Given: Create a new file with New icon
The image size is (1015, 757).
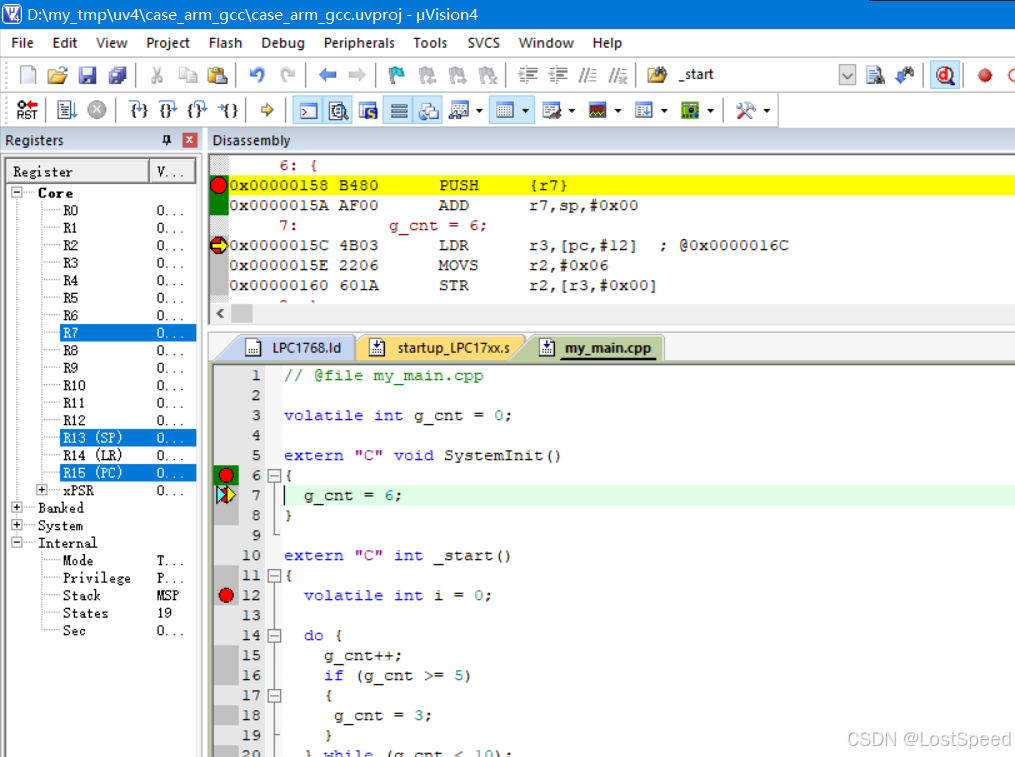Looking at the screenshot, I should point(28,75).
